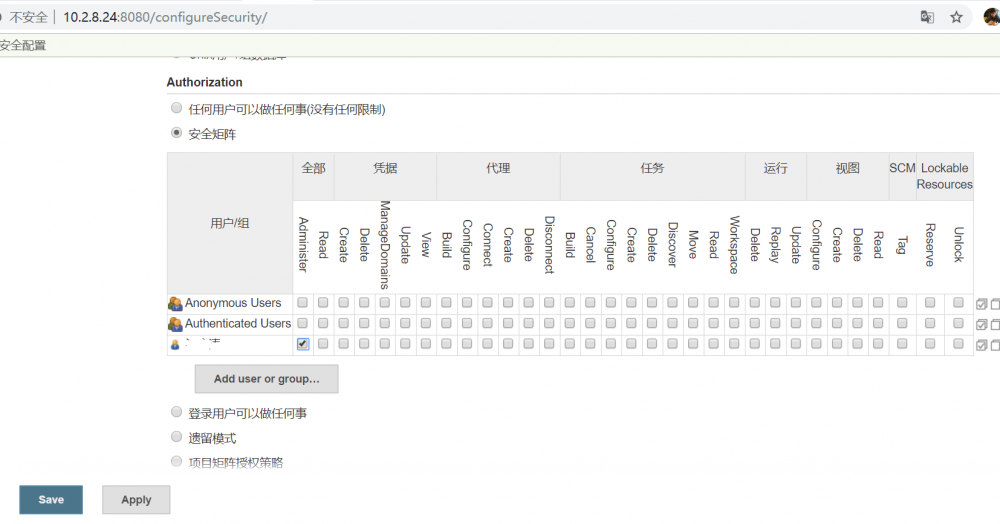Screen dimensions: 1000x524
Task: Click Add user or group button
Action: point(267,379)
